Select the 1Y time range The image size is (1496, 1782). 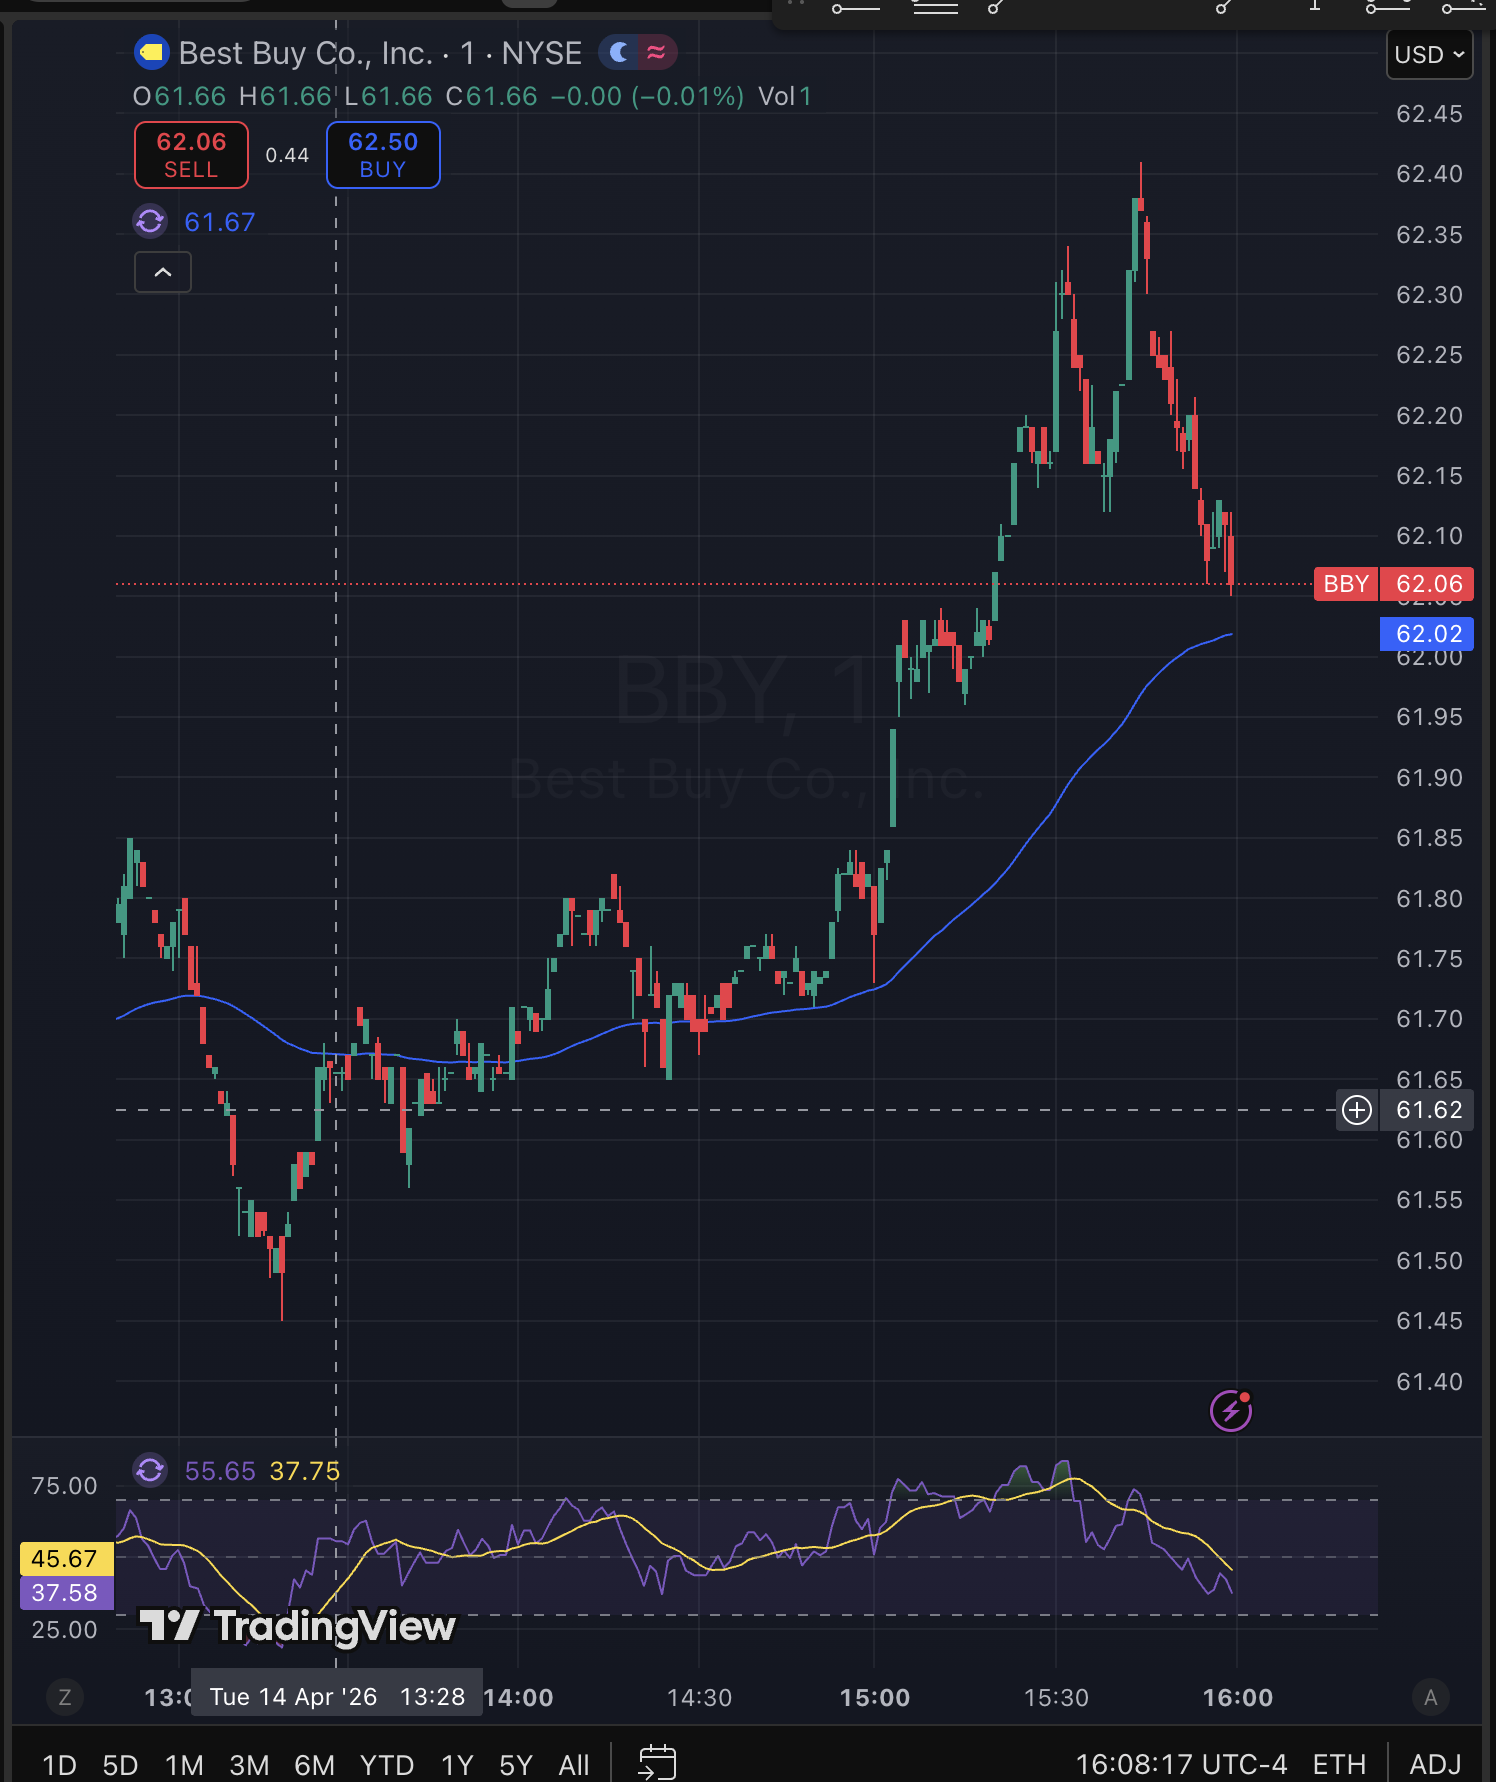[457, 1765]
